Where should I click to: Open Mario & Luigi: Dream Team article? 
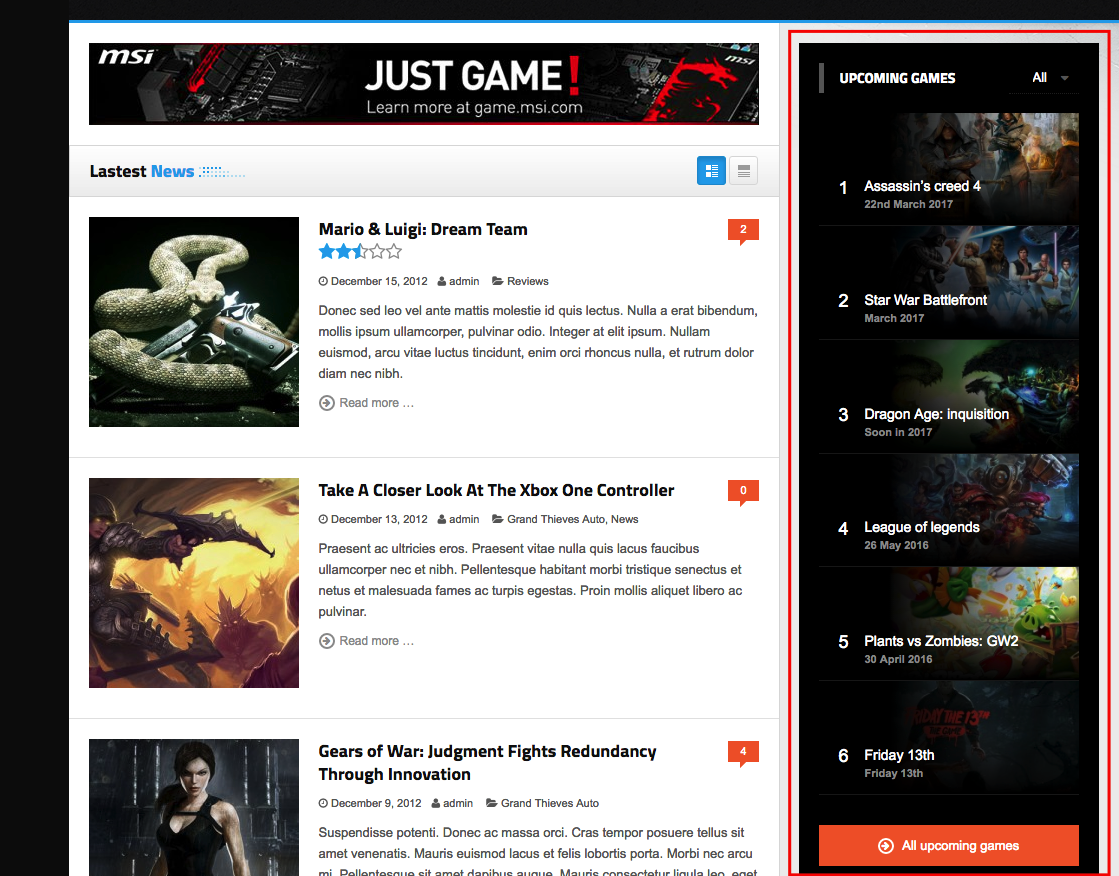tap(423, 229)
